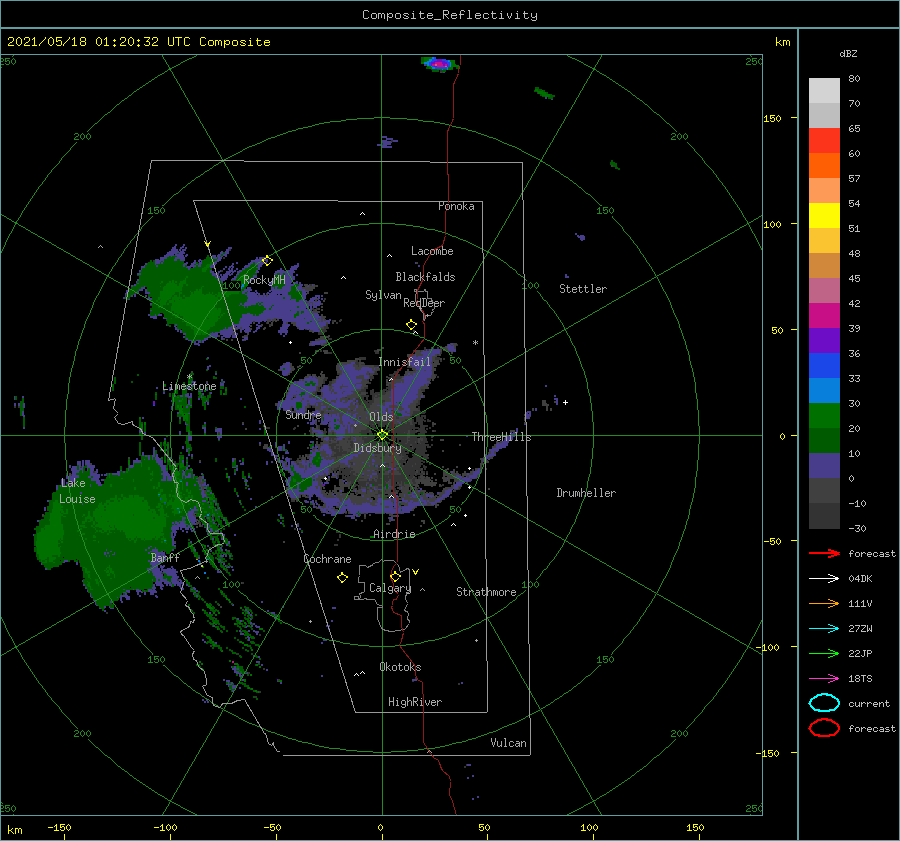This screenshot has width=900, height=841.
Task: Click the Okotoks label
Action: [x=400, y=667]
